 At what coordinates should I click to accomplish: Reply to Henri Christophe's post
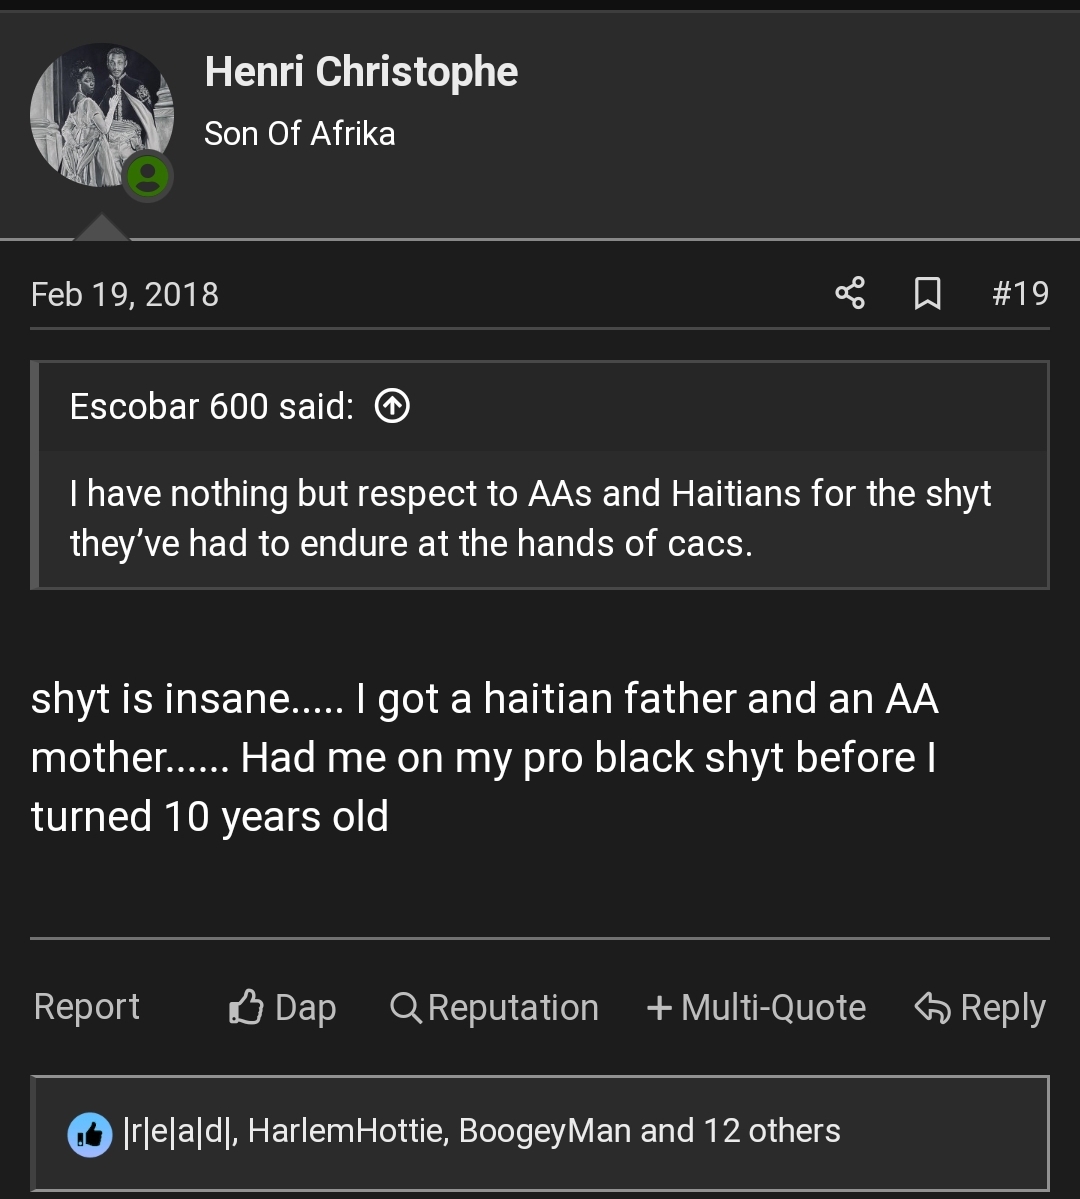click(980, 1007)
